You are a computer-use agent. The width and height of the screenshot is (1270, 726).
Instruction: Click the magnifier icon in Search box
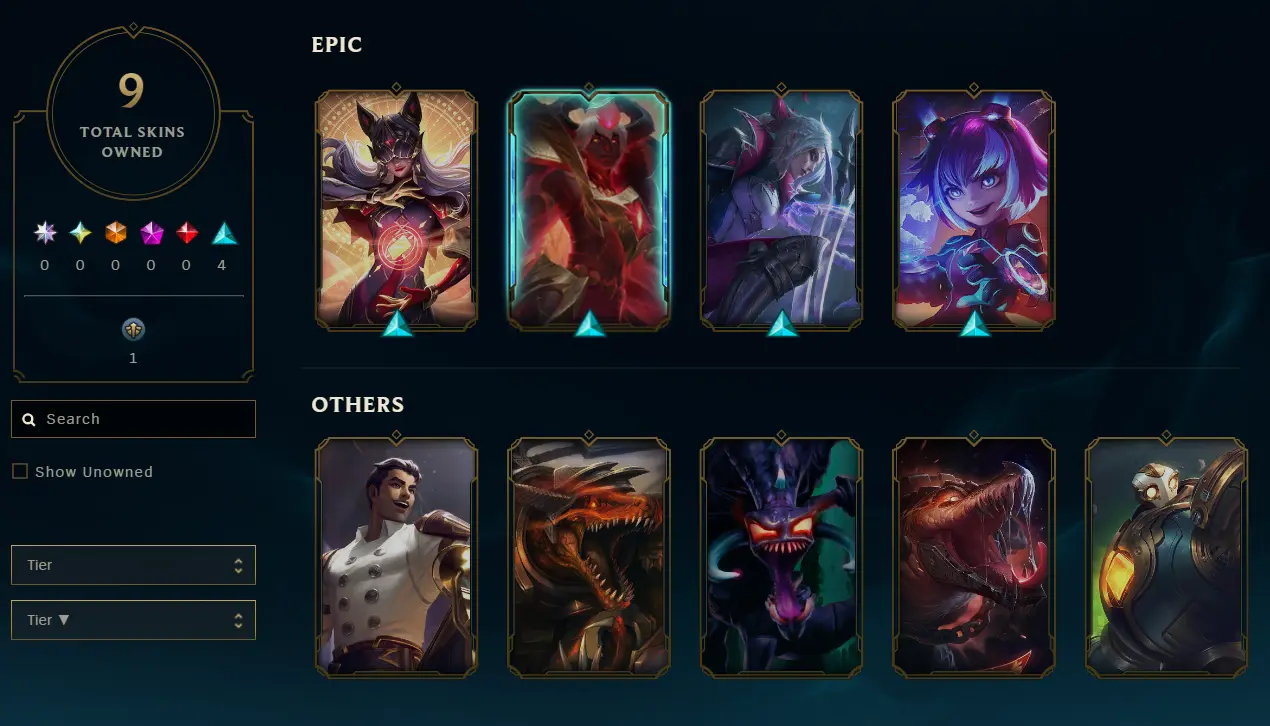pyautogui.click(x=29, y=420)
